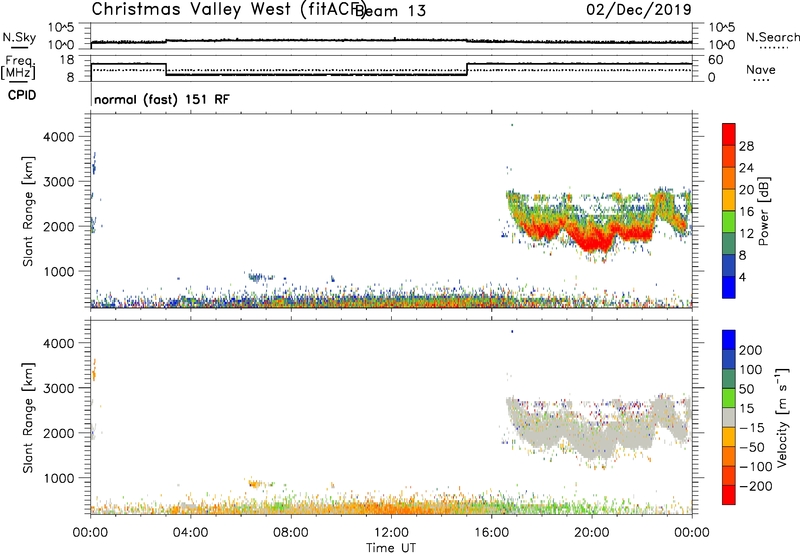The image size is (800, 554).
Task: Click the 'Power [dB]' colorbar title
Action: [764, 211]
